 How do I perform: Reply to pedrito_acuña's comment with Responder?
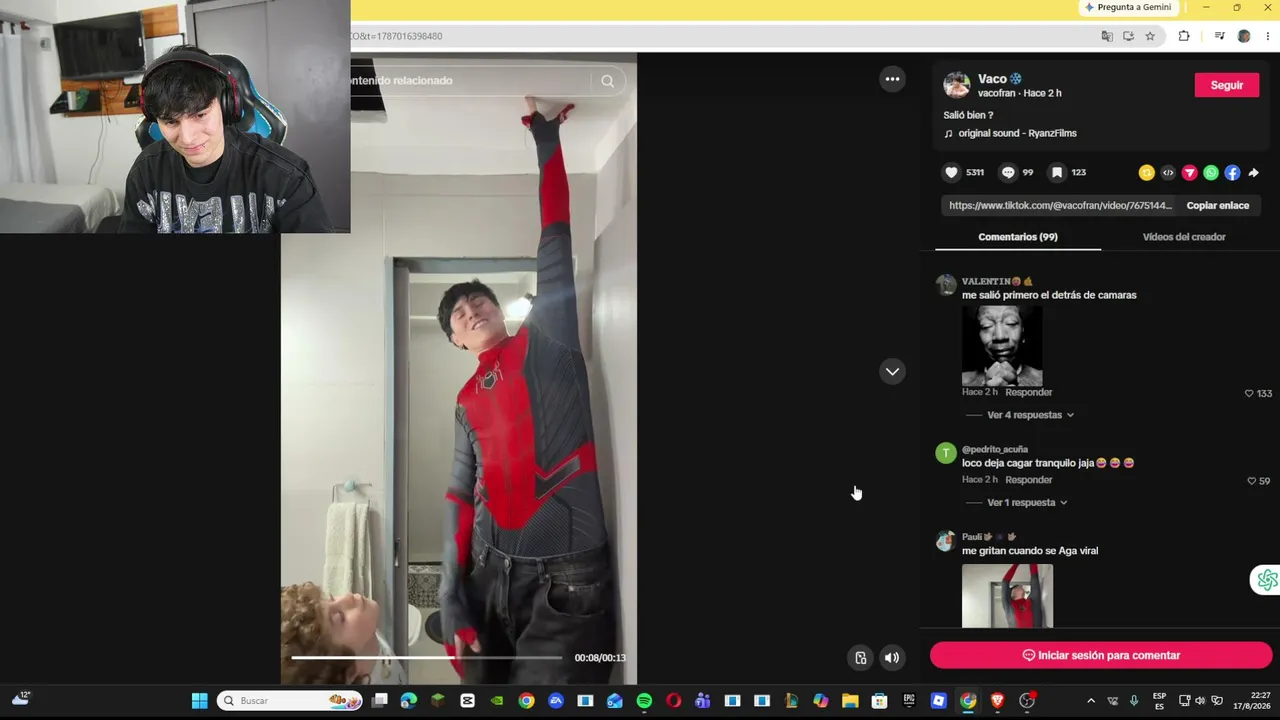[1029, 480]
